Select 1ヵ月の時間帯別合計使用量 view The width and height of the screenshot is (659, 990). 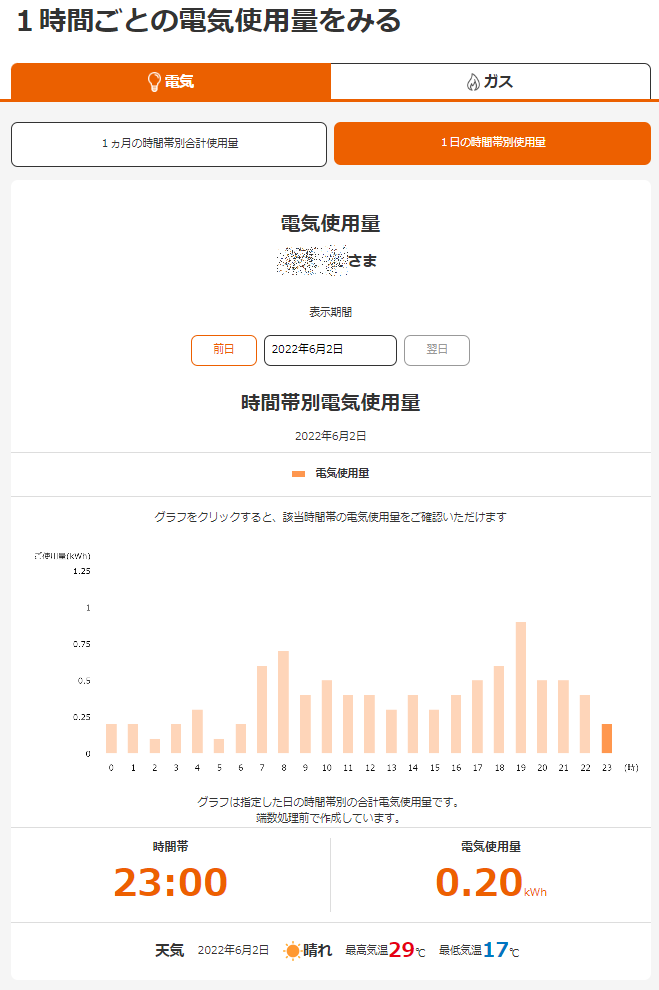click(x=169, y=144)
